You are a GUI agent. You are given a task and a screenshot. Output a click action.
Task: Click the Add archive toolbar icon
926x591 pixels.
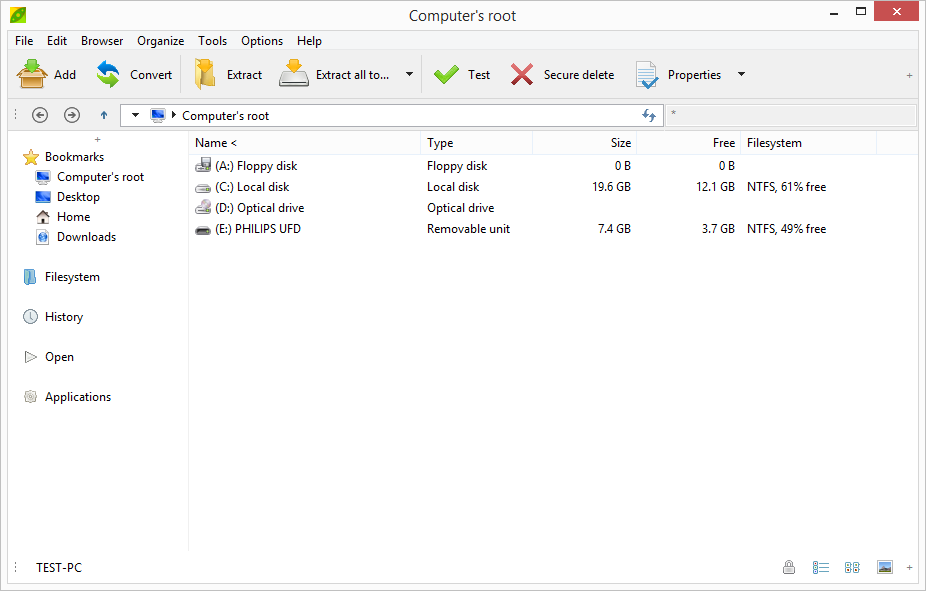click(x=33, y=75)
